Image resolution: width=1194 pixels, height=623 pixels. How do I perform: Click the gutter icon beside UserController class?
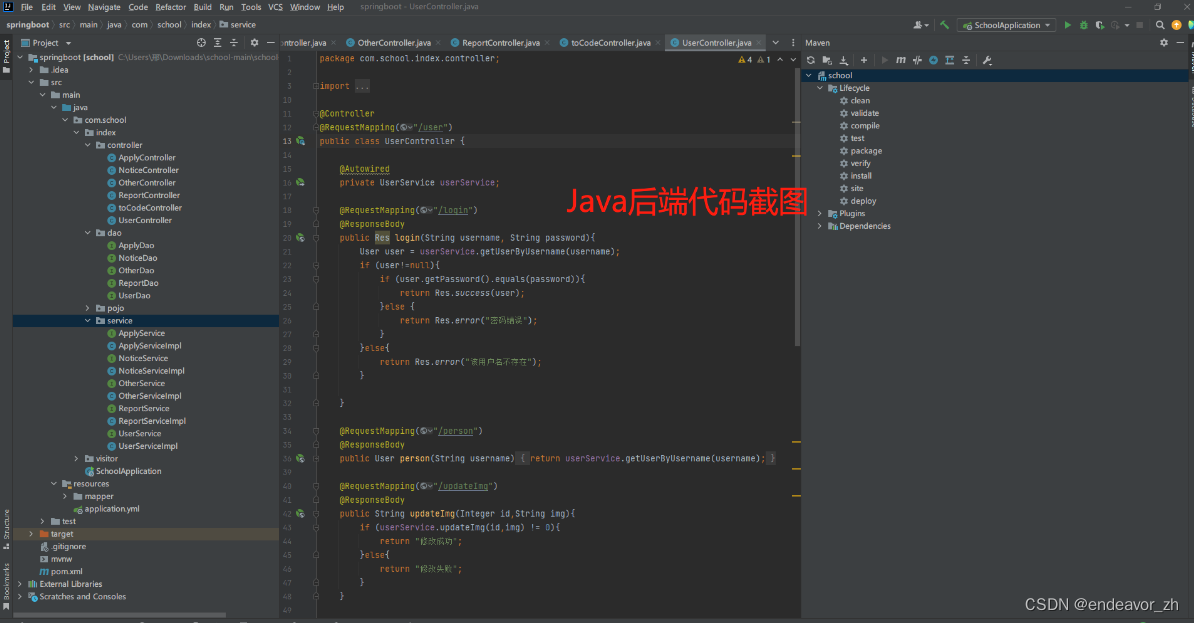301,141
